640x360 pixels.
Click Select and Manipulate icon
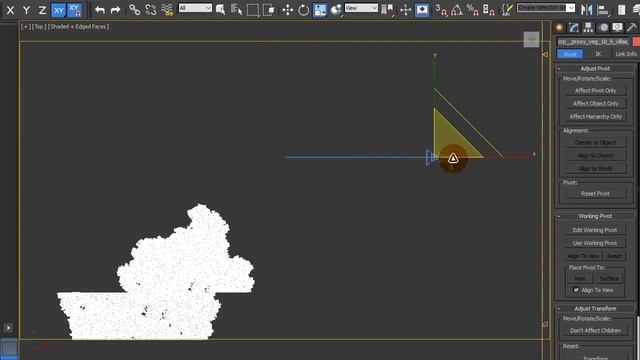point(405,10)
